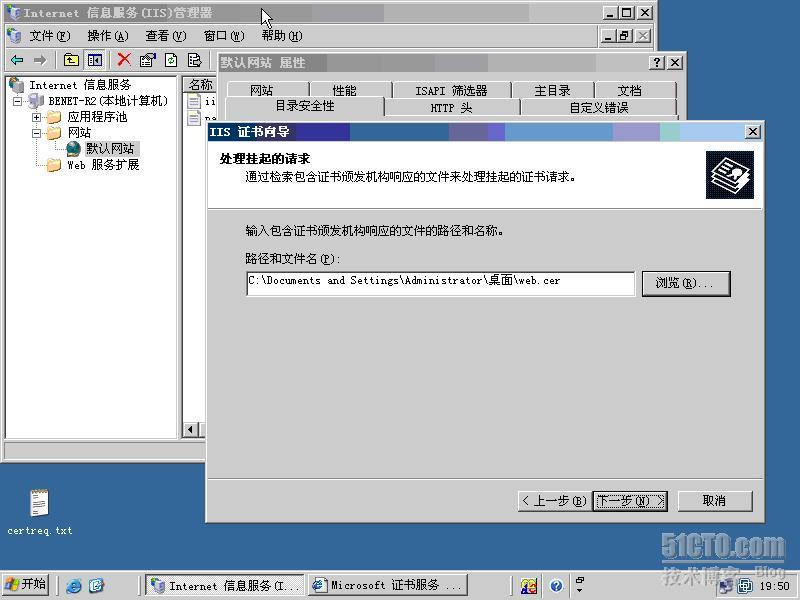Collapse the BENET-R2 computer node
800x600 pixels.
[x=18, y=102]
